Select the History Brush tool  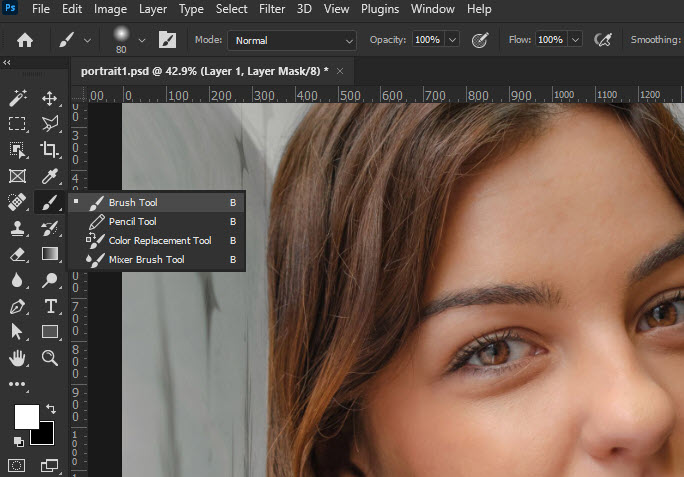(x=49, y=228)
